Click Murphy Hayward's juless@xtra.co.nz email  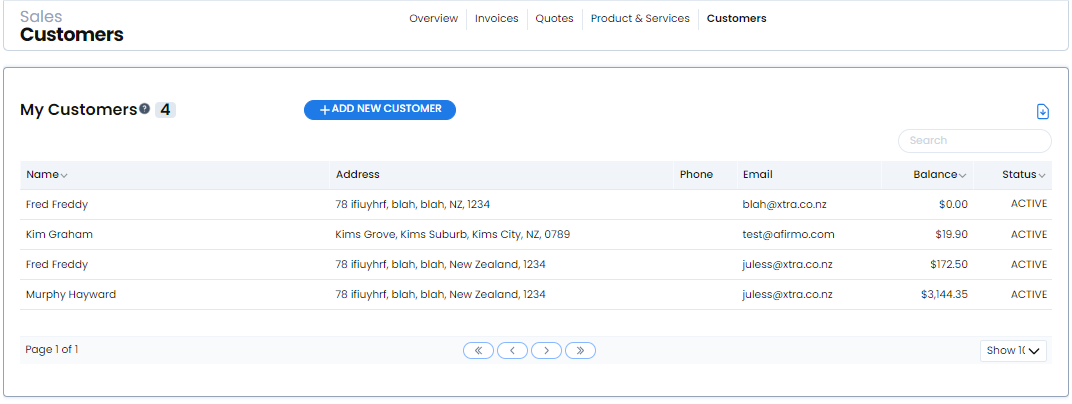pos(788,295)
